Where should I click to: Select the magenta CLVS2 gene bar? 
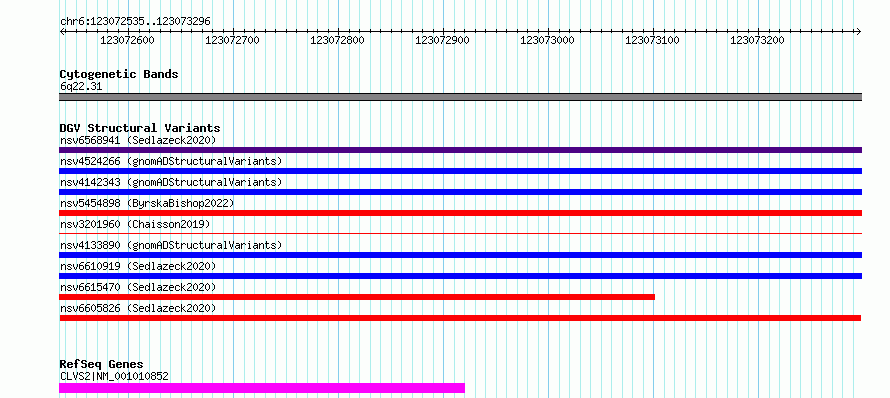click(262, 388)
